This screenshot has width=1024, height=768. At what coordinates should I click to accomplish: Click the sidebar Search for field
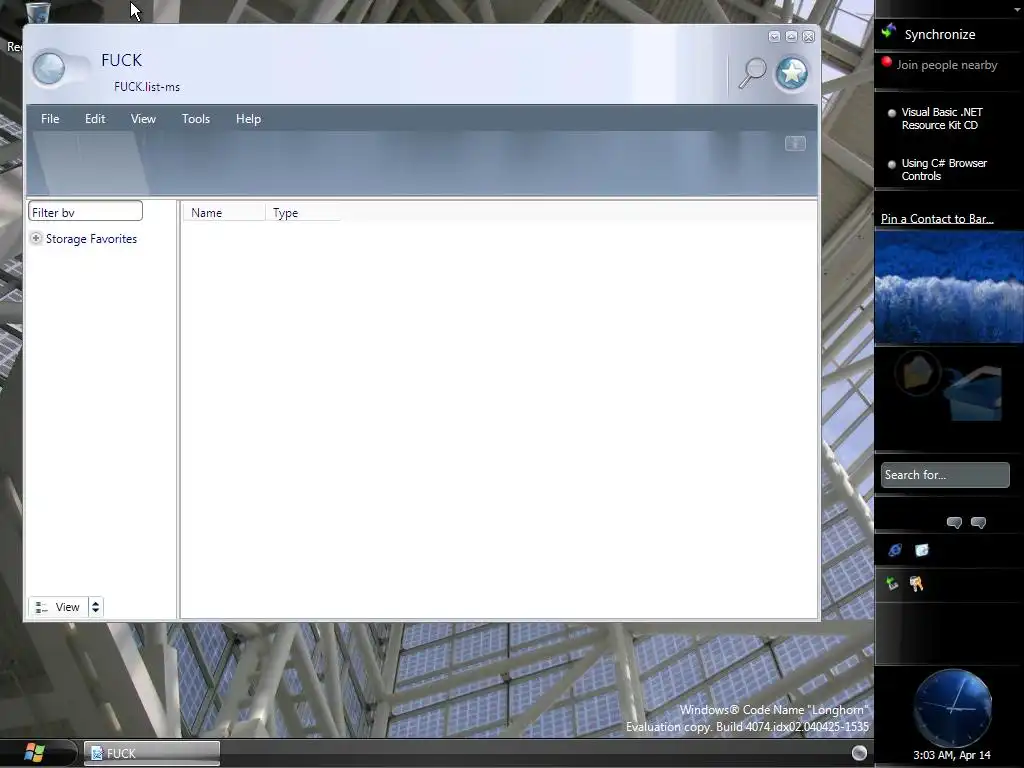[945, 475]
